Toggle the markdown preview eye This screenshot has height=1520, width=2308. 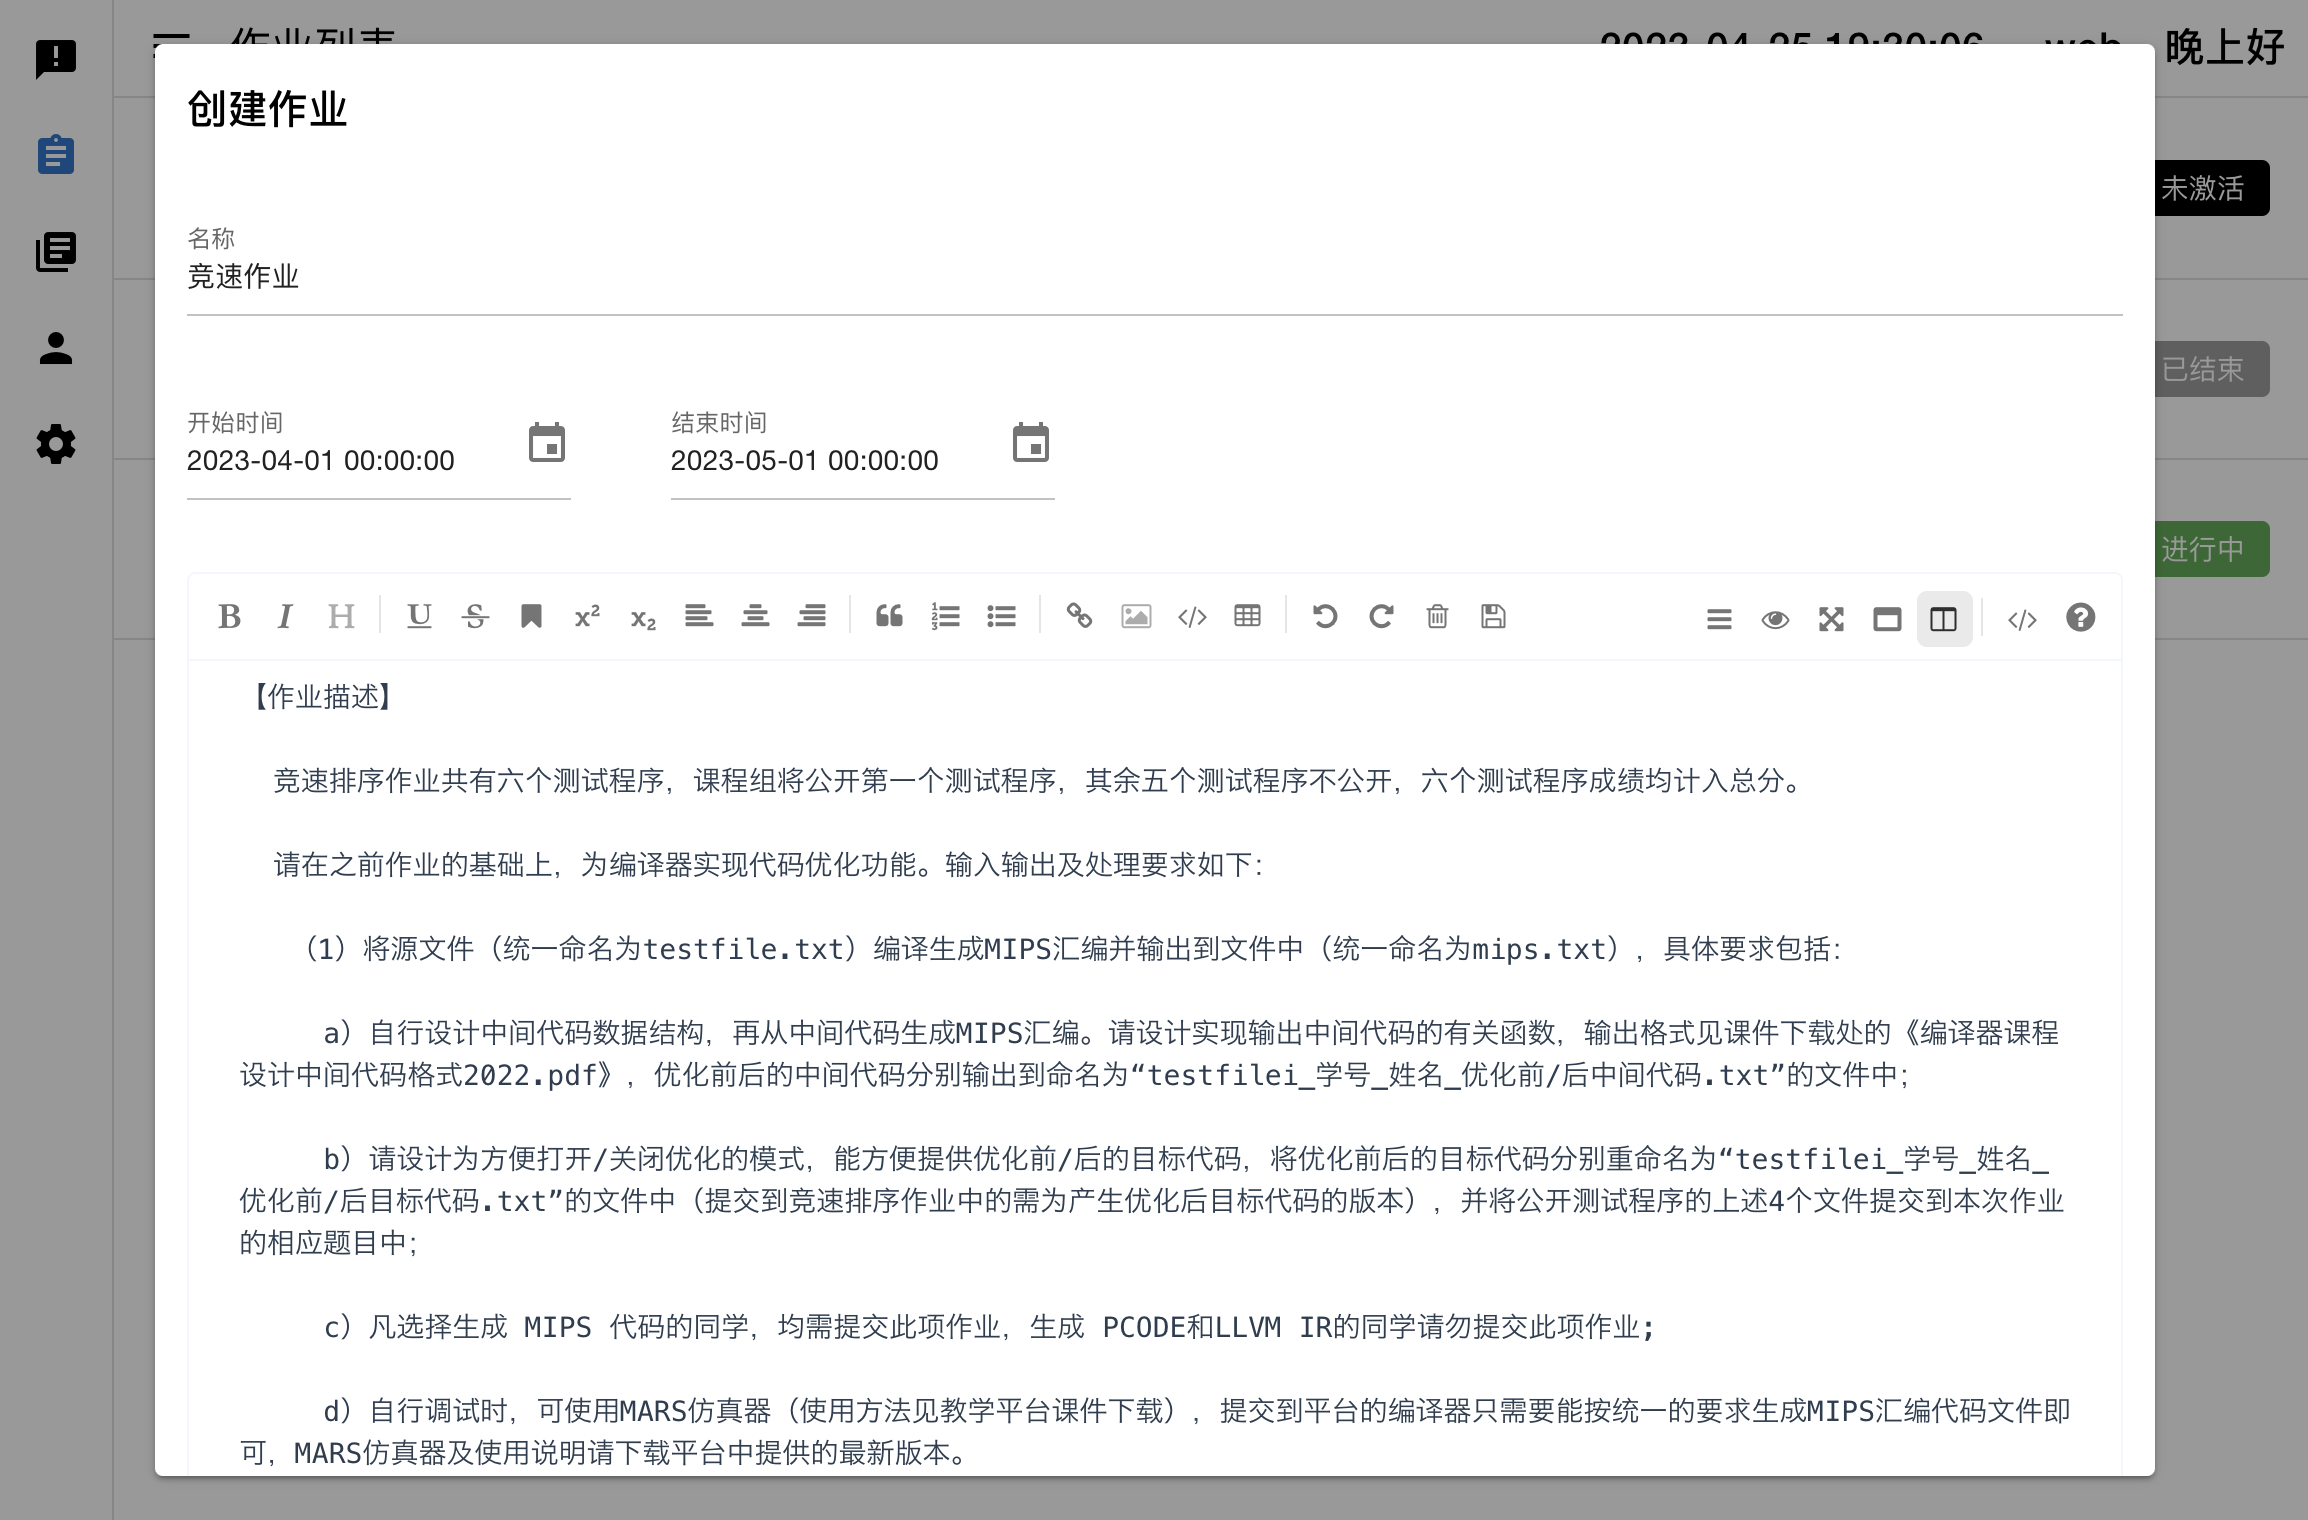coord(1775,620)
